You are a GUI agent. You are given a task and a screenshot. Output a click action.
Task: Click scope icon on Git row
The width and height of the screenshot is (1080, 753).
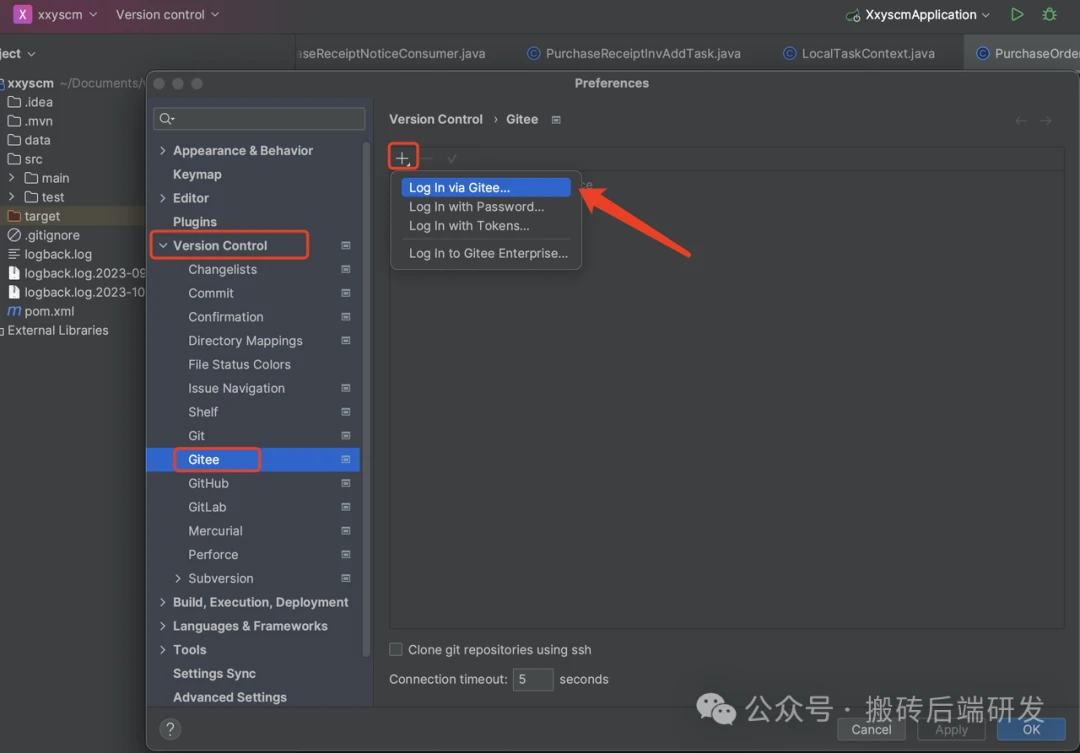346,435
